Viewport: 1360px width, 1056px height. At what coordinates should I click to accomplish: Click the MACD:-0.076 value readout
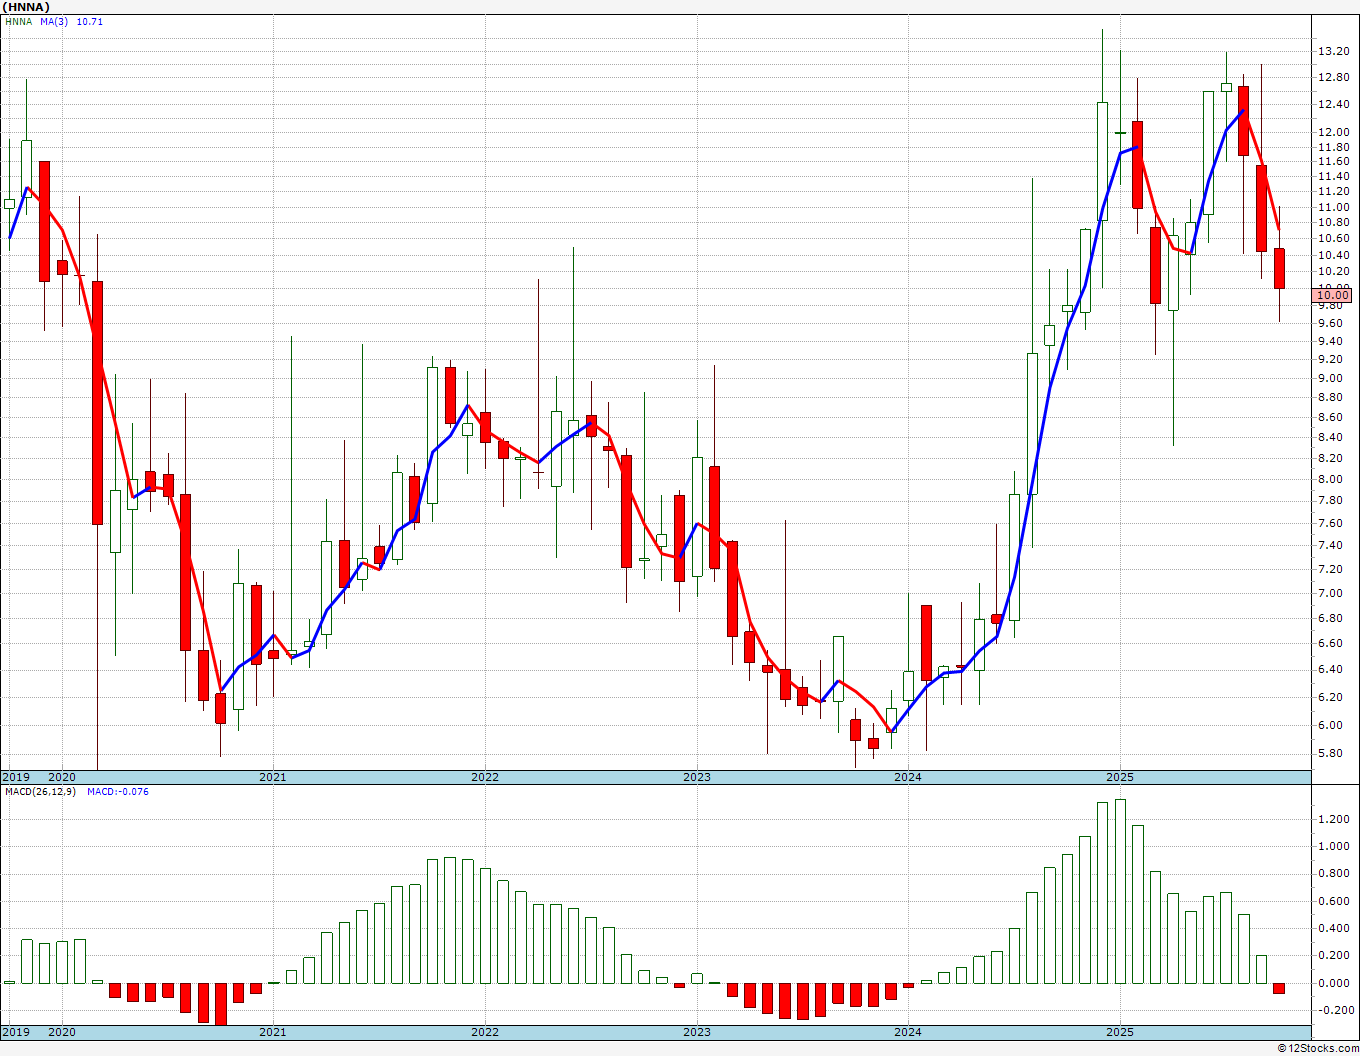click(117, 792)
